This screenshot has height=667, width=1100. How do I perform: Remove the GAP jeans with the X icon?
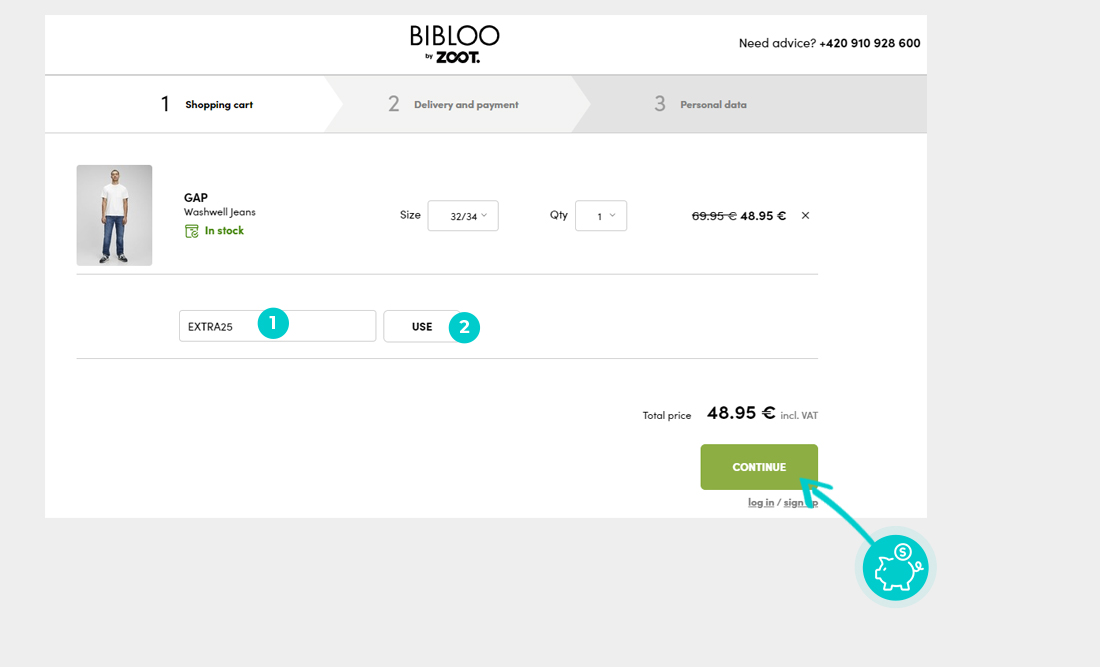(x=806, y=216)
